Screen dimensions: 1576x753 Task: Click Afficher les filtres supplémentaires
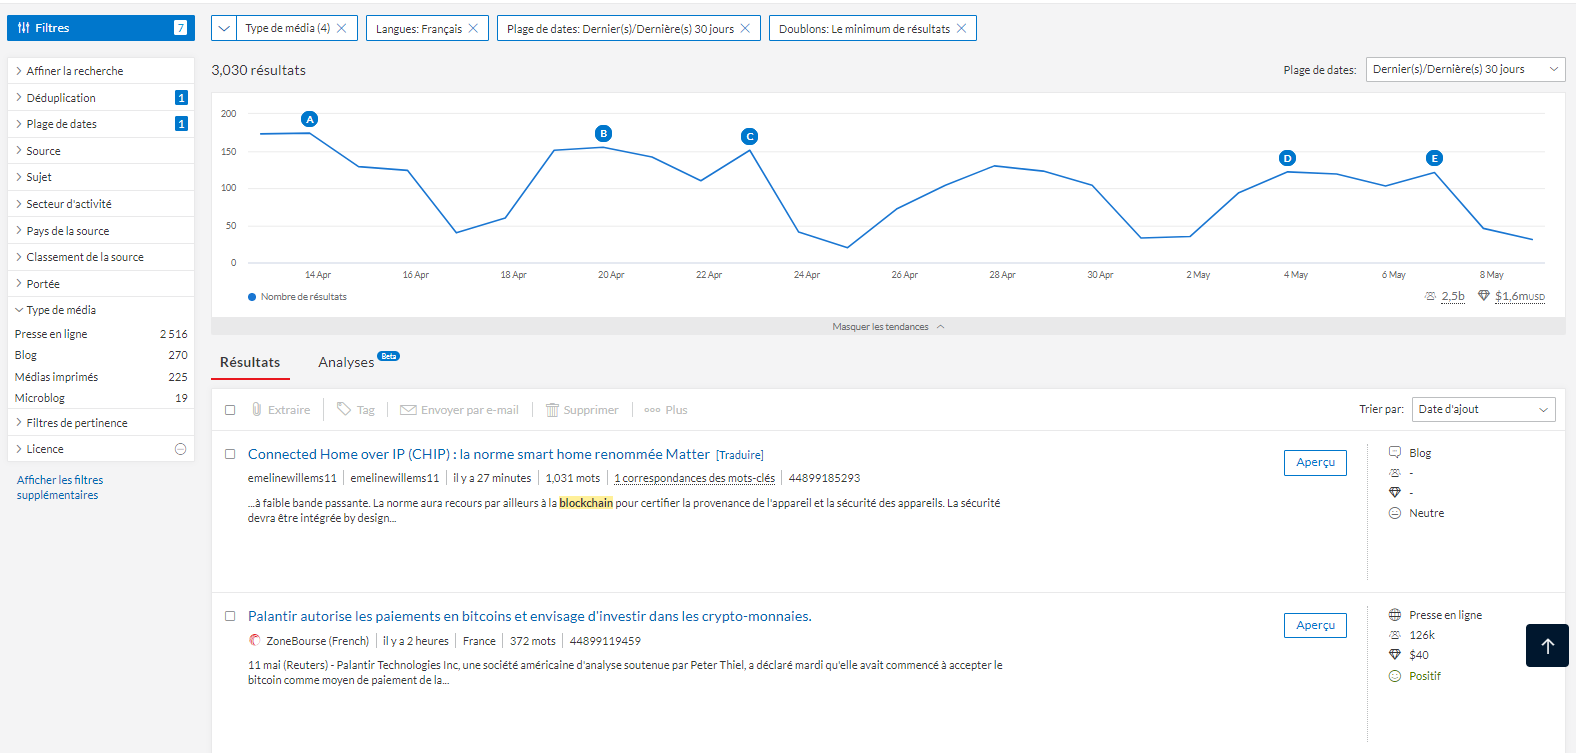click(60, 487)
